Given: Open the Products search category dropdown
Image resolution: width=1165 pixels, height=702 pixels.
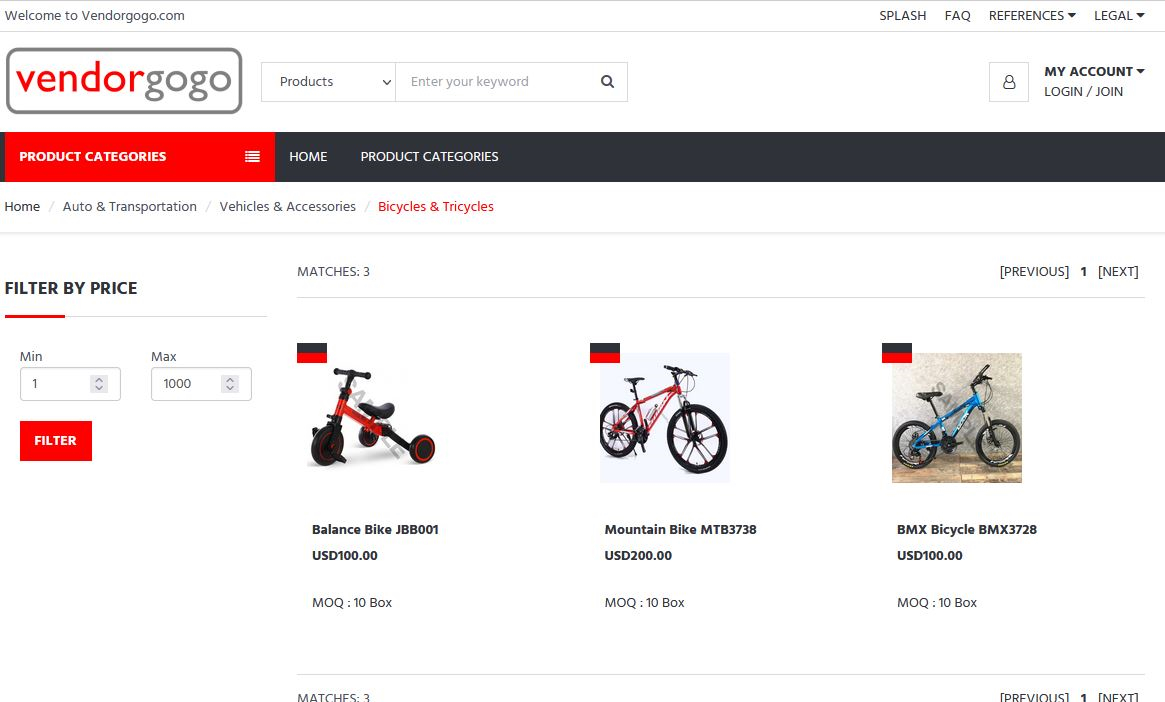Looking at the screenshot, I should (329, 82).
